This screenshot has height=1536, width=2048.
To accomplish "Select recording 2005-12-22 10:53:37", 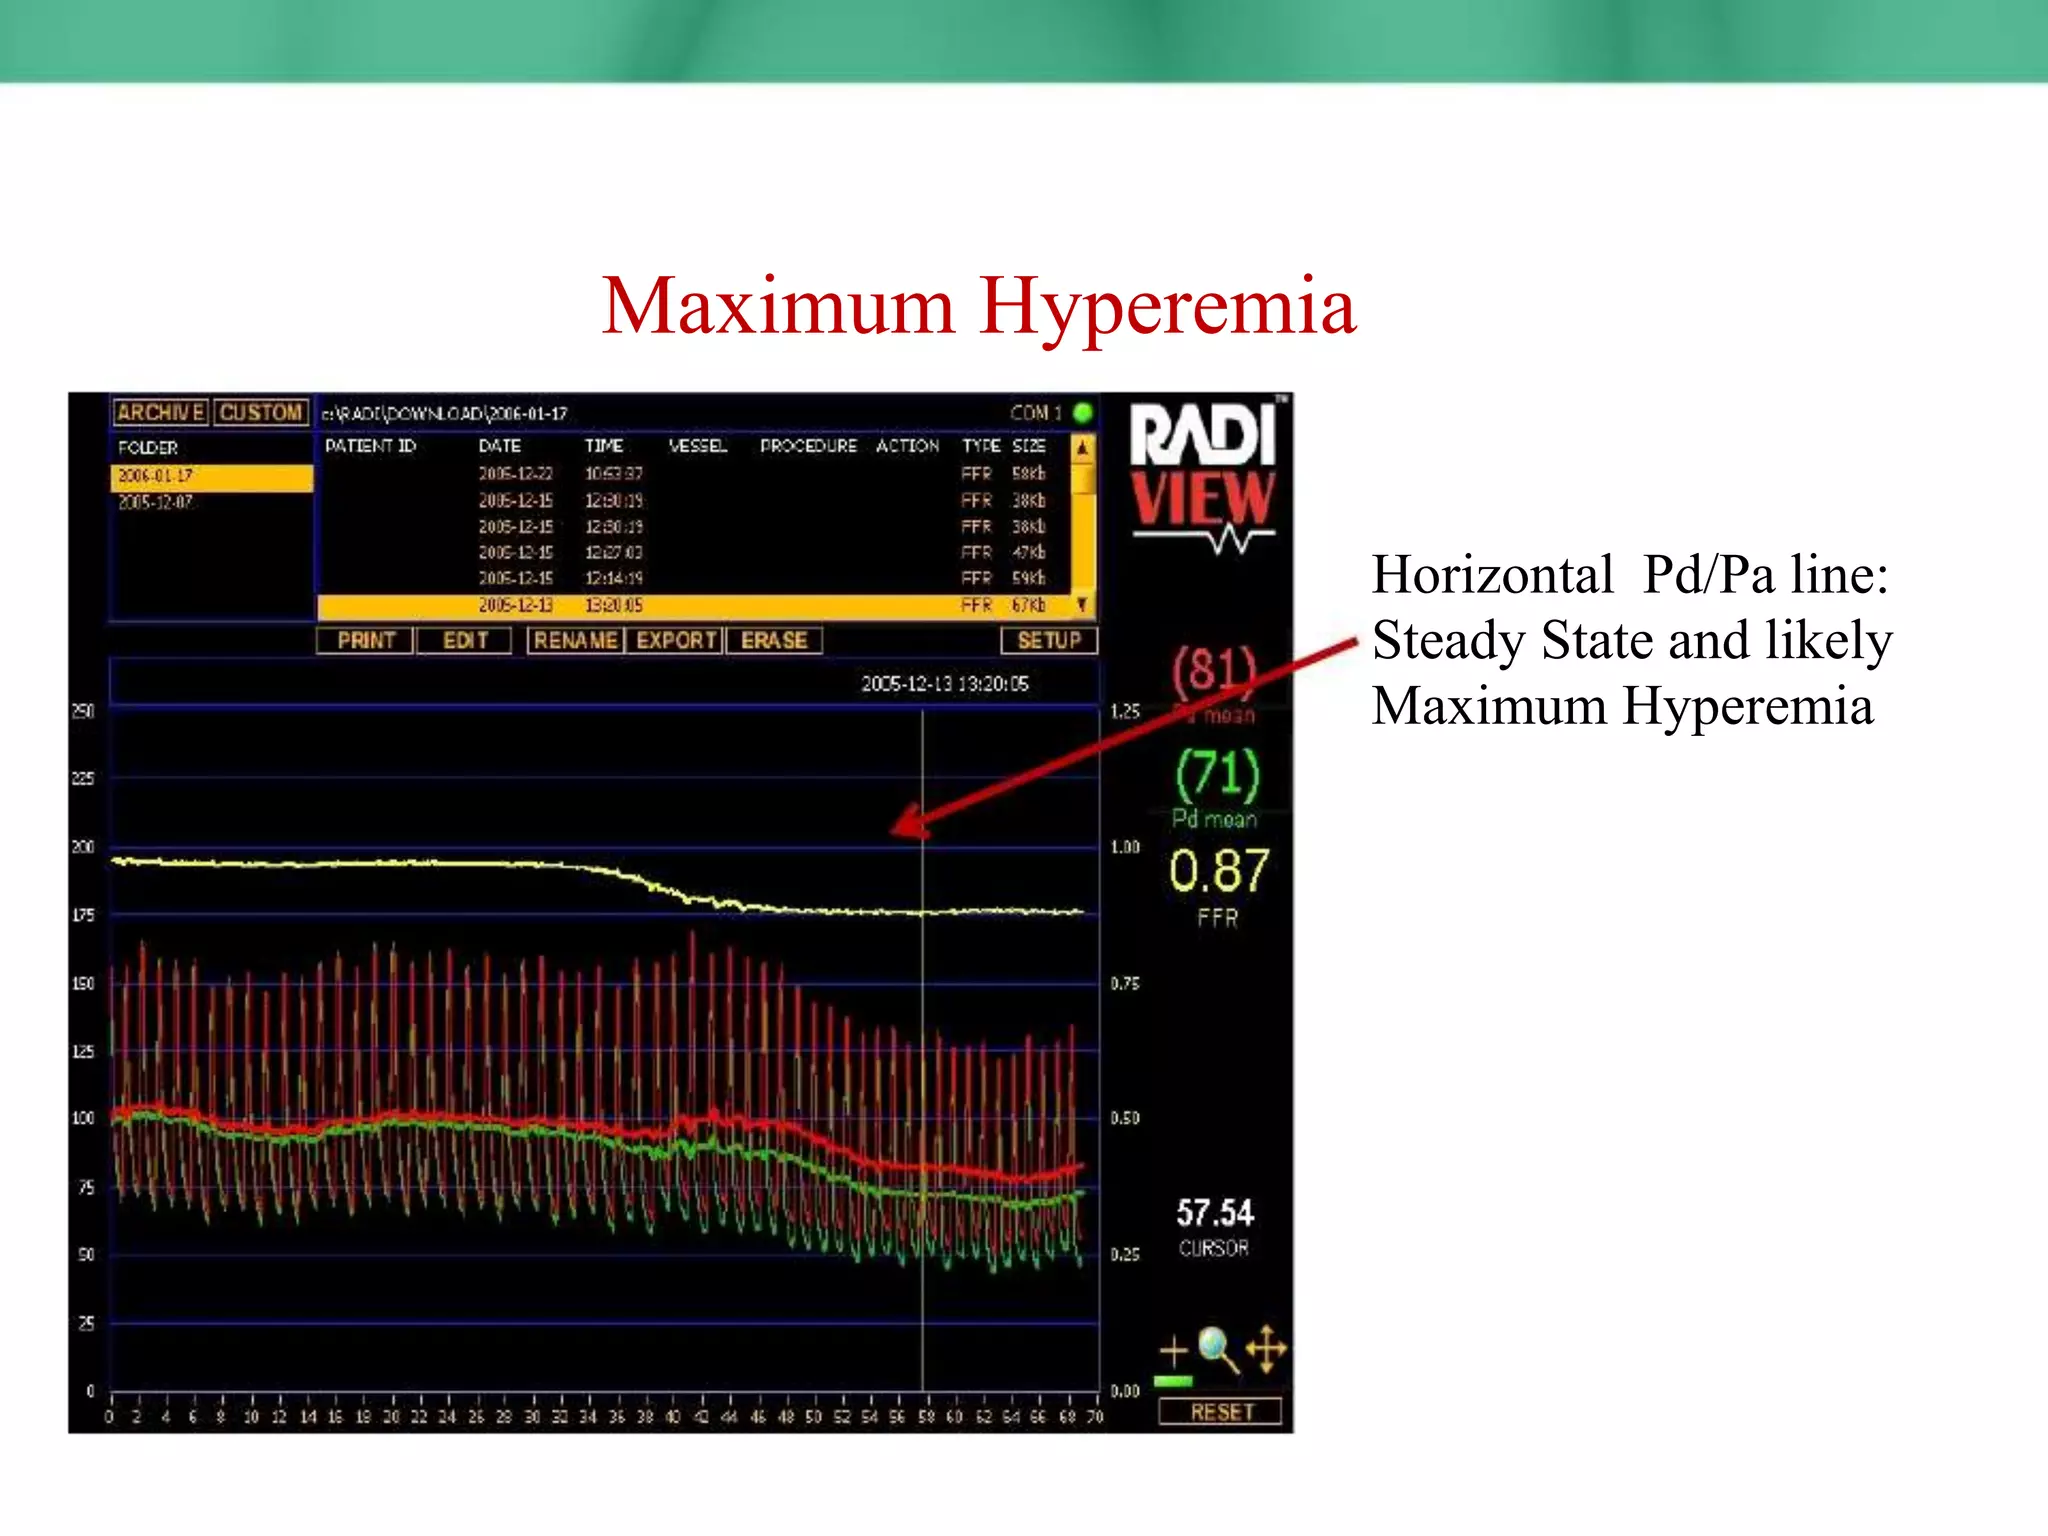I will (695, 473).
